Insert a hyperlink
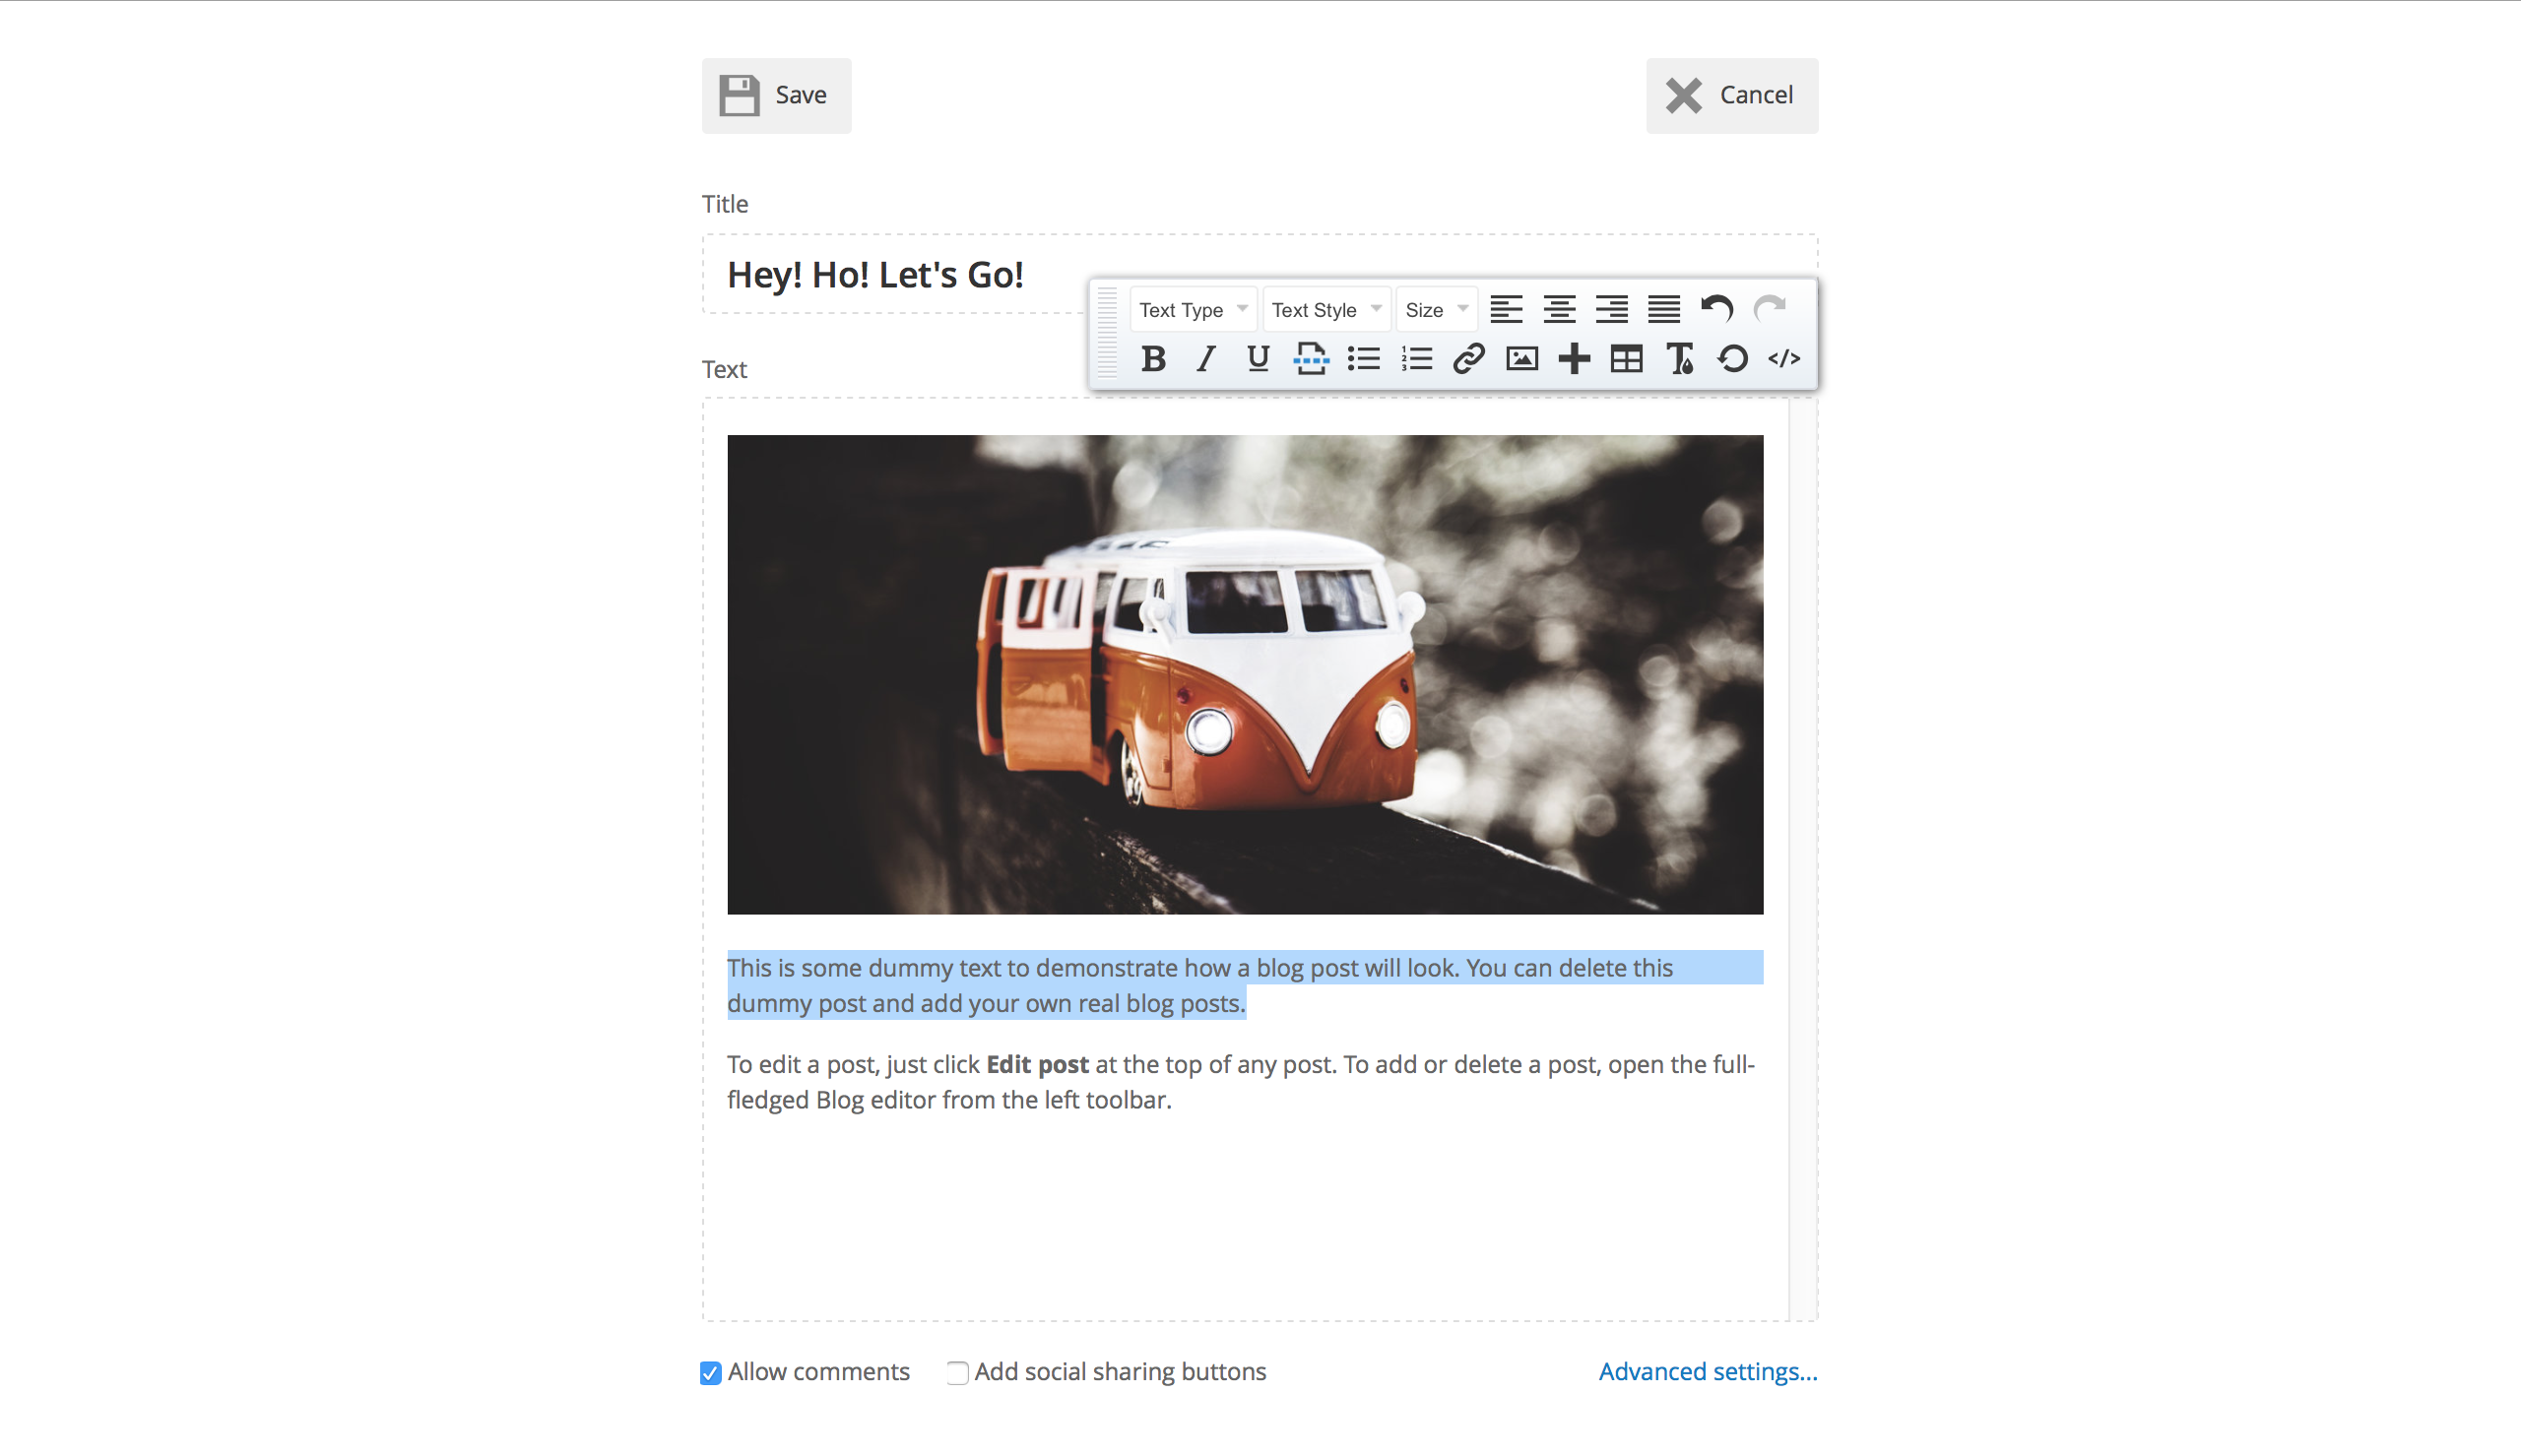 pos(1470,358)
